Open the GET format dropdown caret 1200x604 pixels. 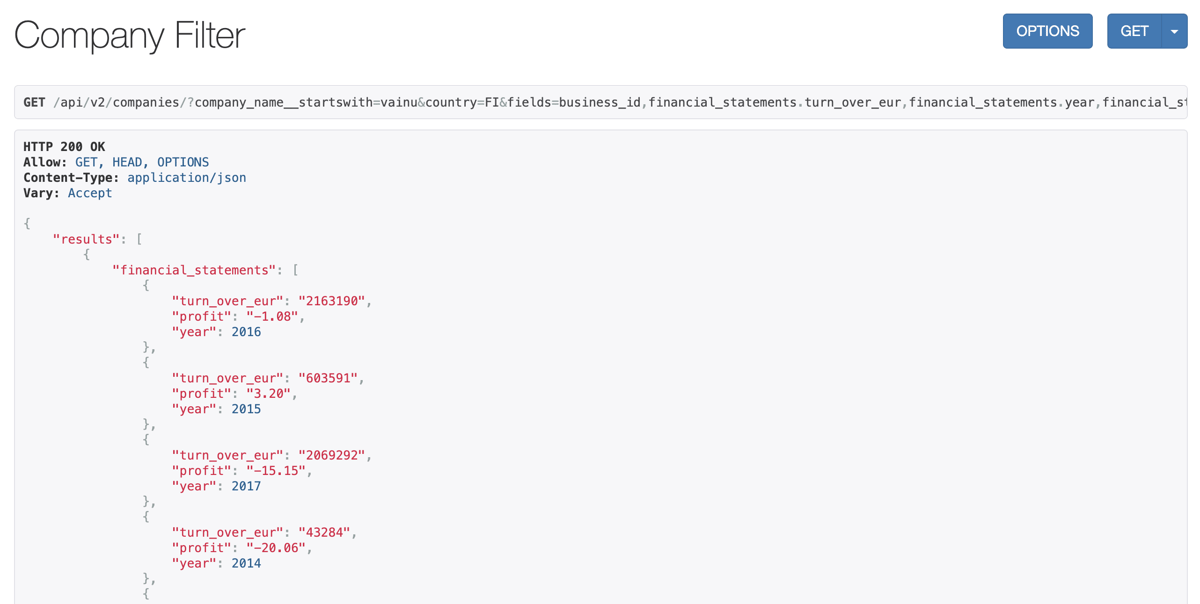pos(1174,31)
